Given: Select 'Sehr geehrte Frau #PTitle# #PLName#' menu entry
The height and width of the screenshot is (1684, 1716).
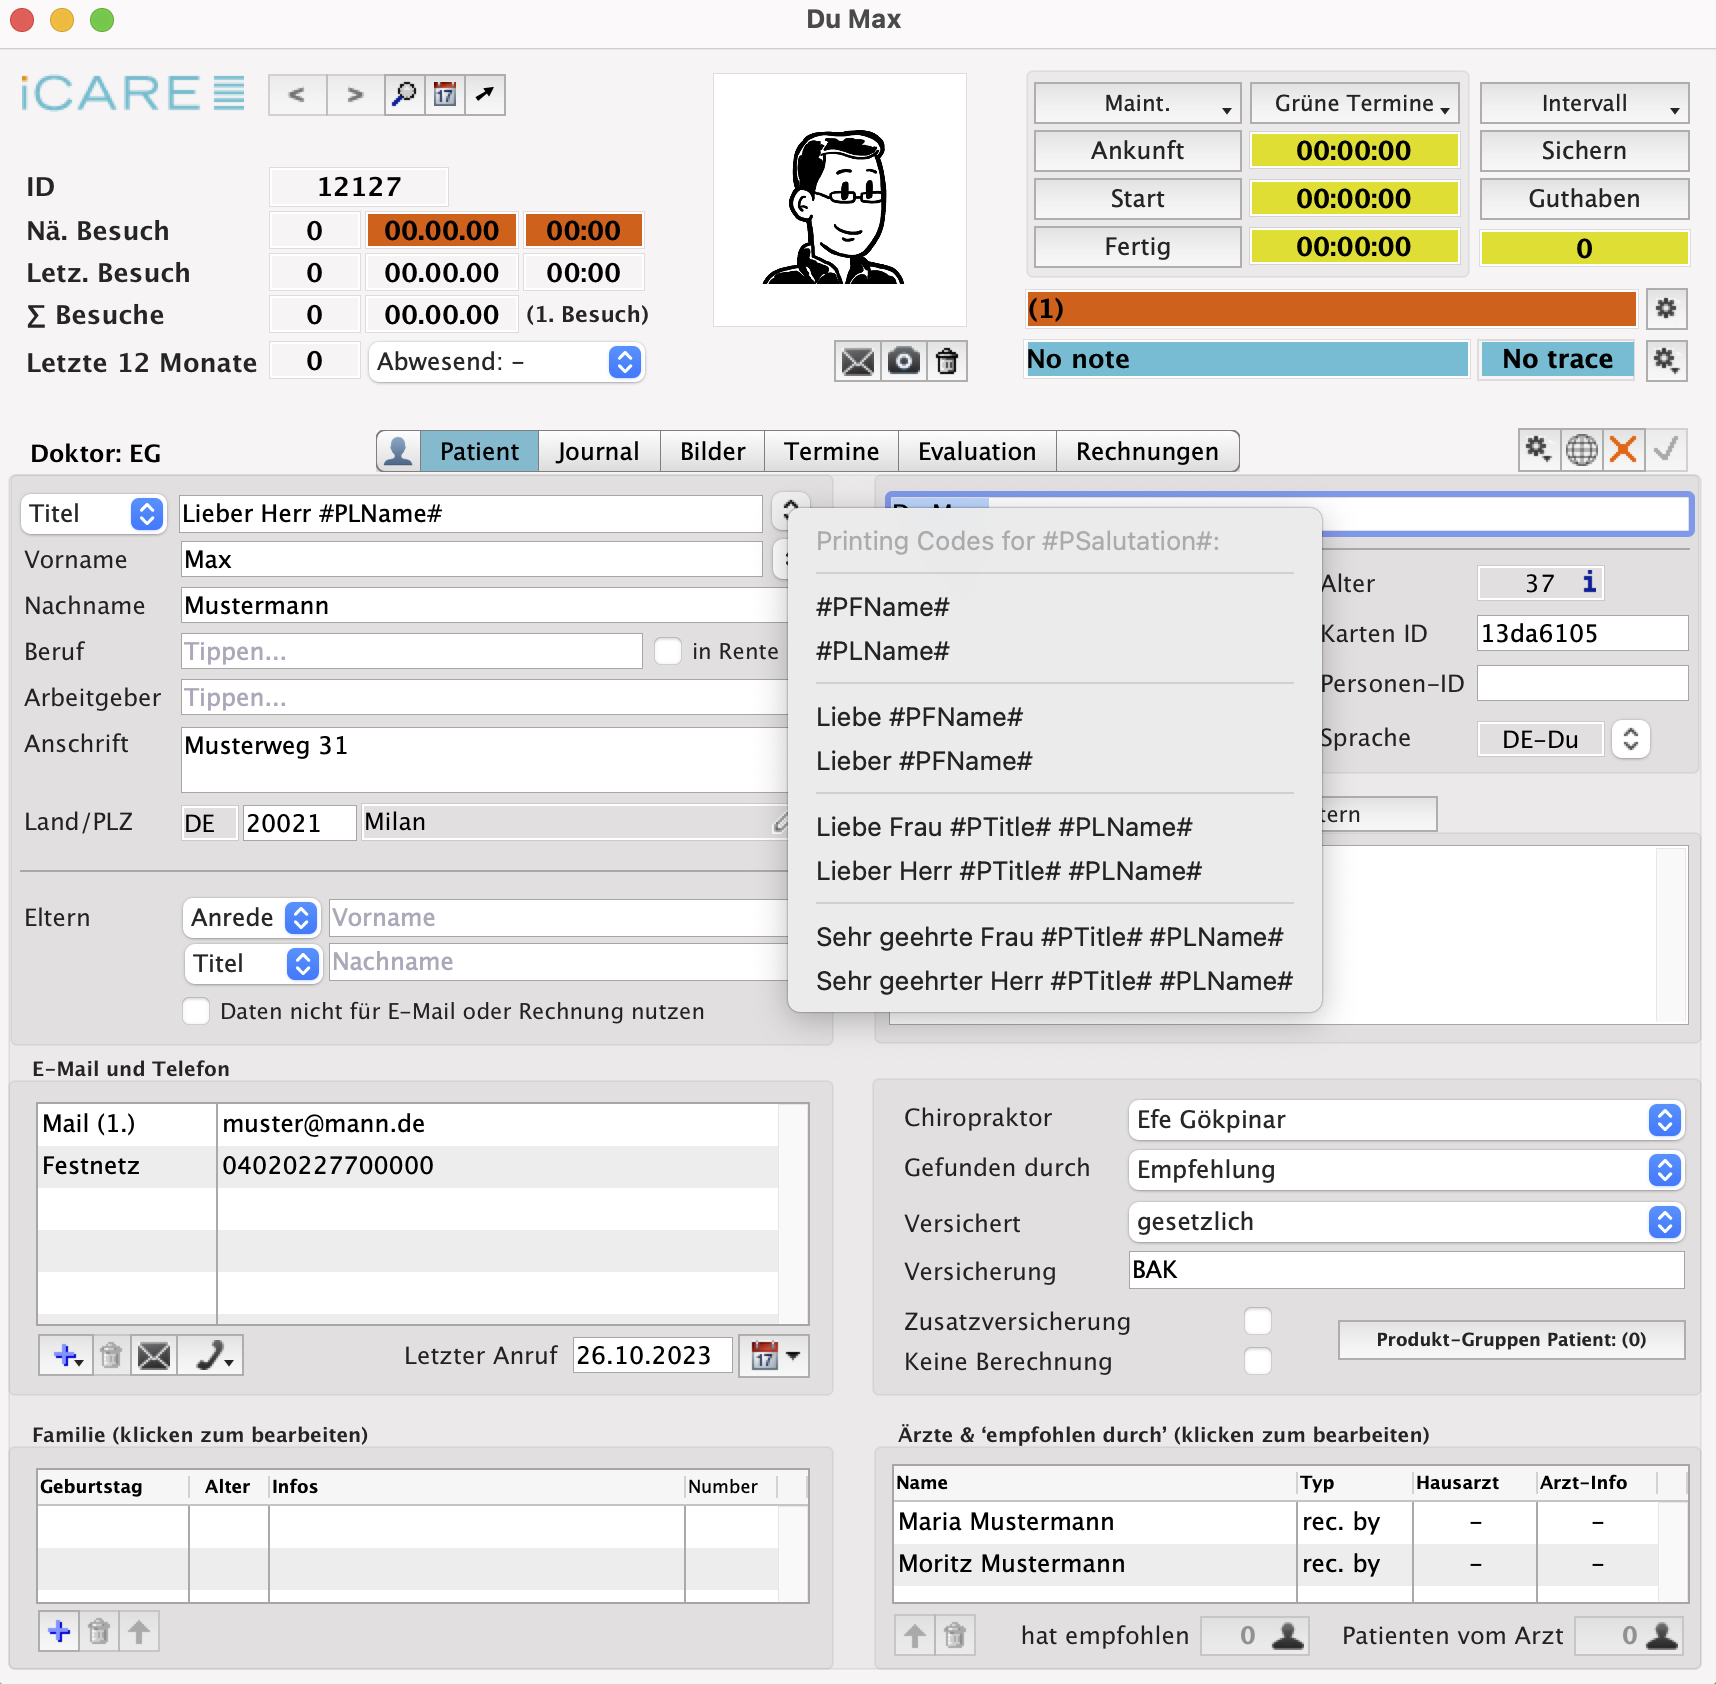Looking at the screenshot, I should [1049, 937].
